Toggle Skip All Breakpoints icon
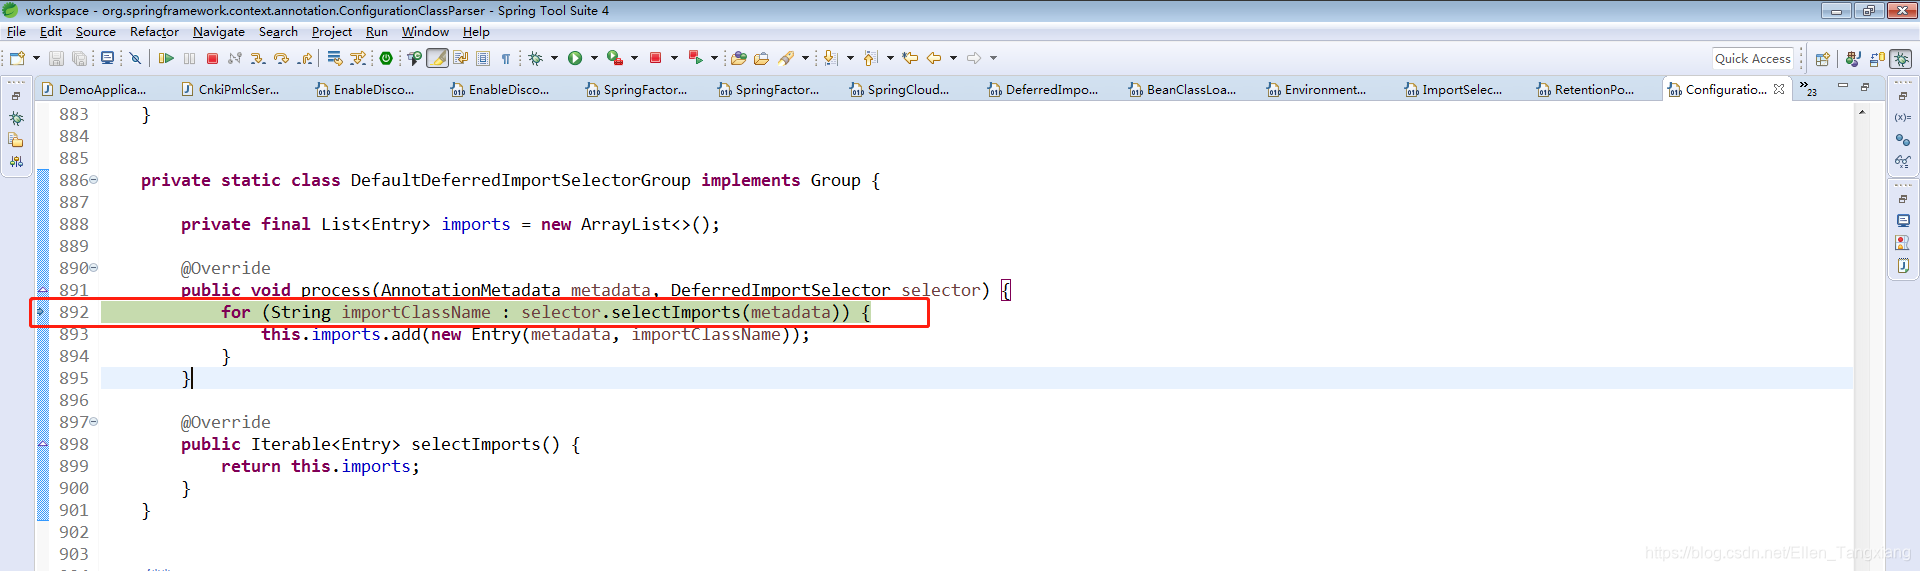 click(x=135, y=58)
